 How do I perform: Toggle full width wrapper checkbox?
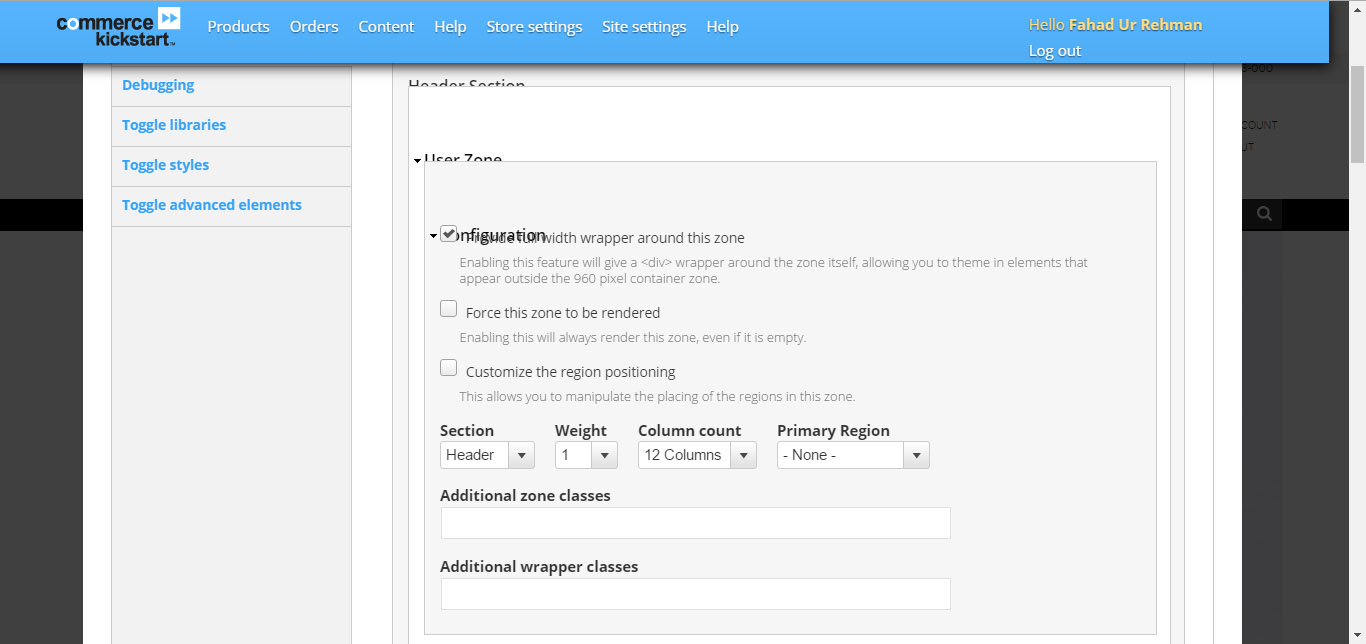449,233
